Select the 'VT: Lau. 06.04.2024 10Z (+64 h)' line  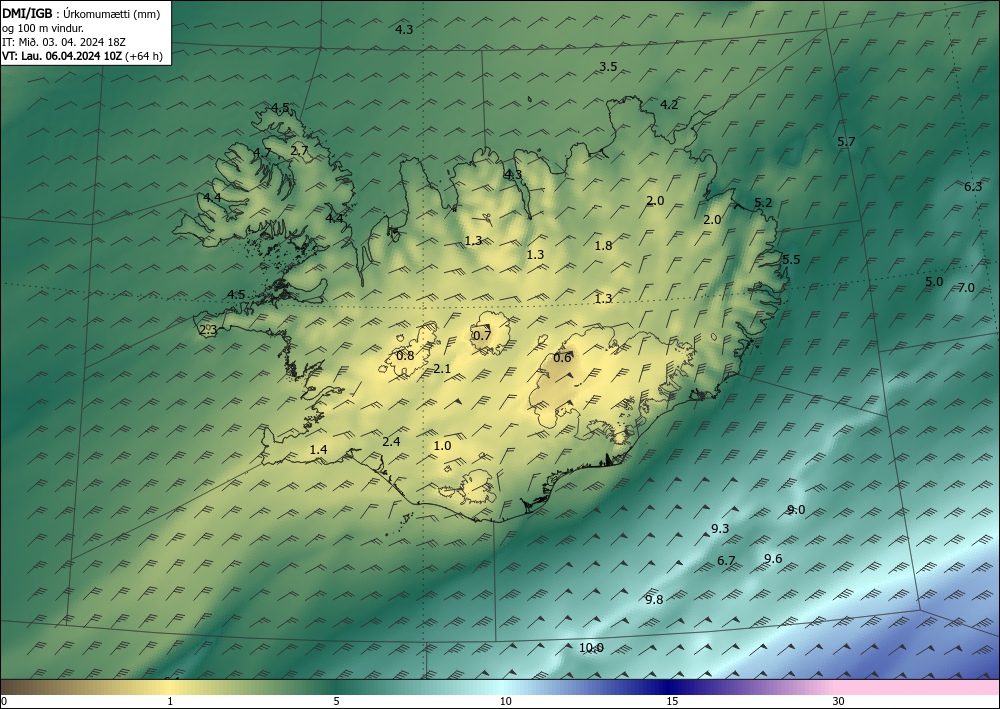tap(82, 56)
